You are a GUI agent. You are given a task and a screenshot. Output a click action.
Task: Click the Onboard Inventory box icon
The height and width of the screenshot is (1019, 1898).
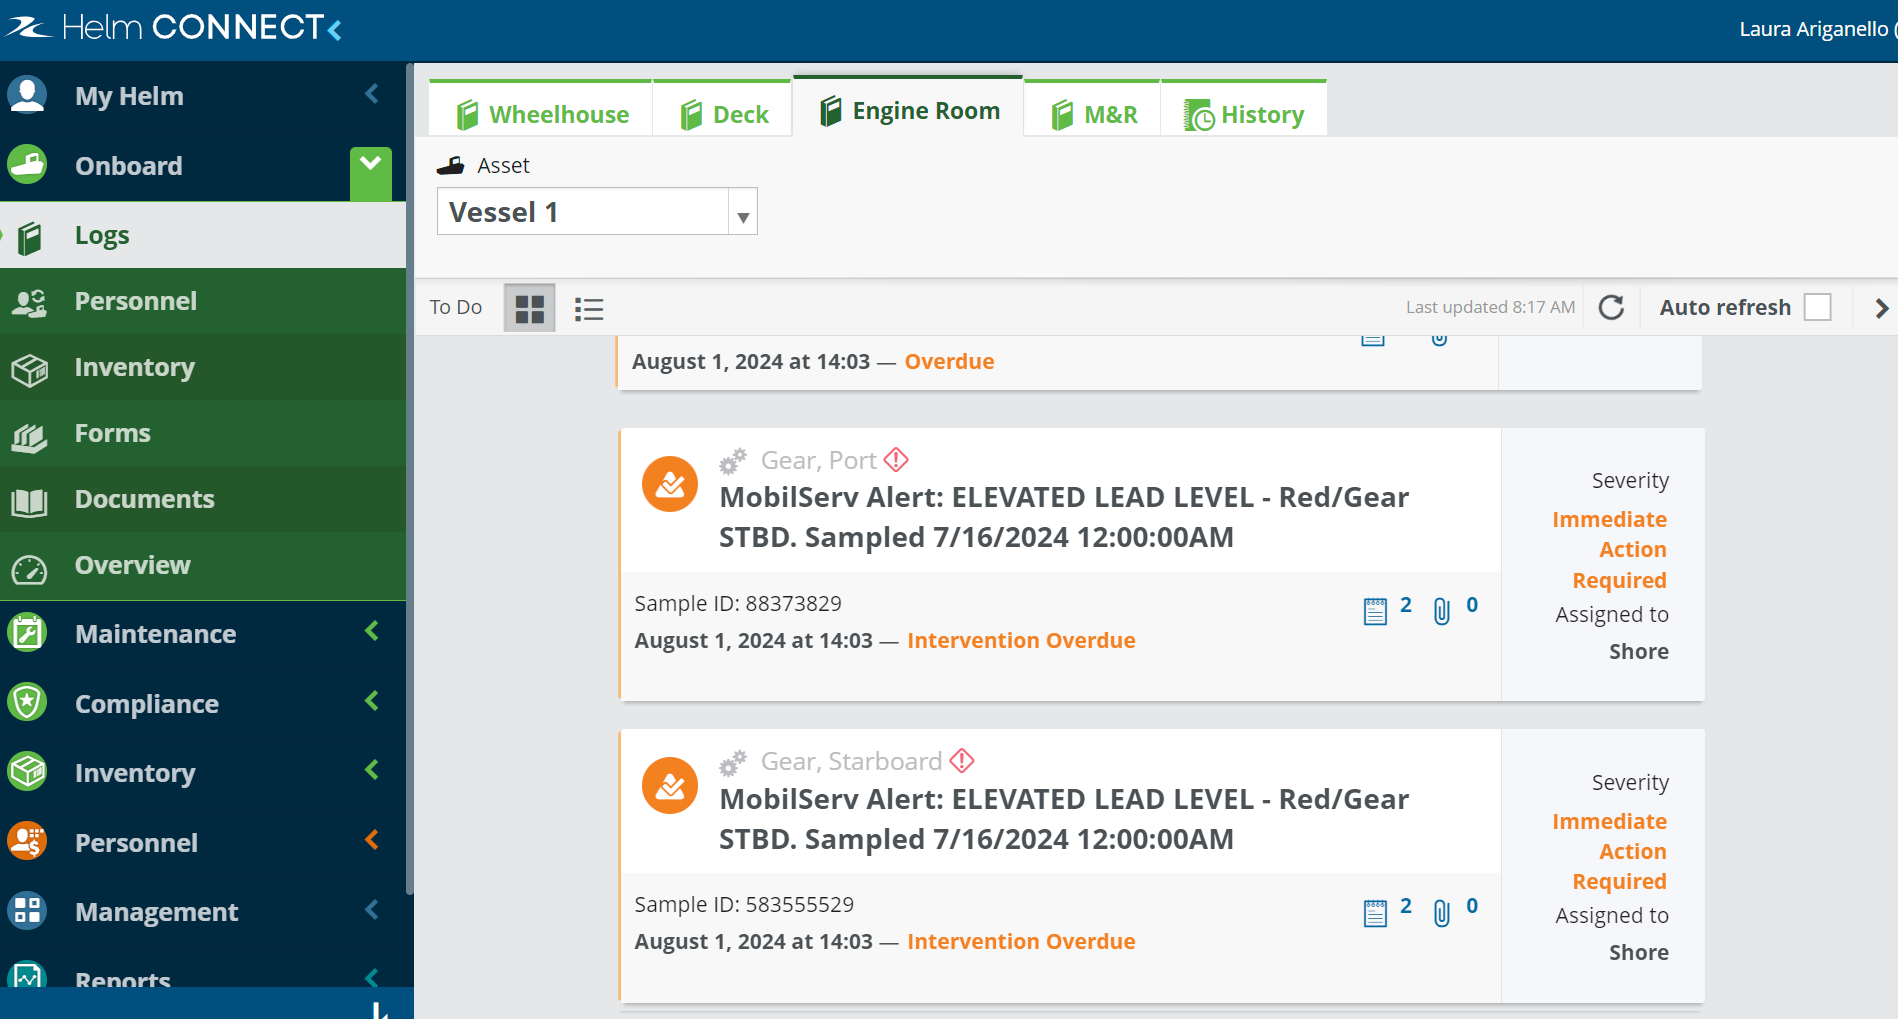29,369
